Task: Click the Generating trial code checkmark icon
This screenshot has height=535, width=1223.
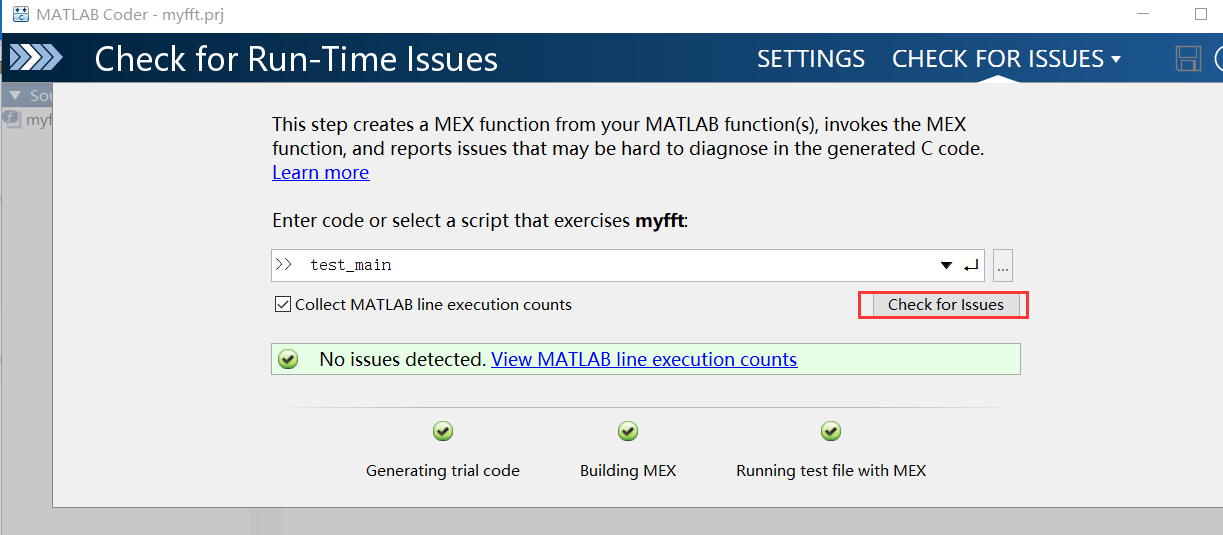Action: pos(443,431)
